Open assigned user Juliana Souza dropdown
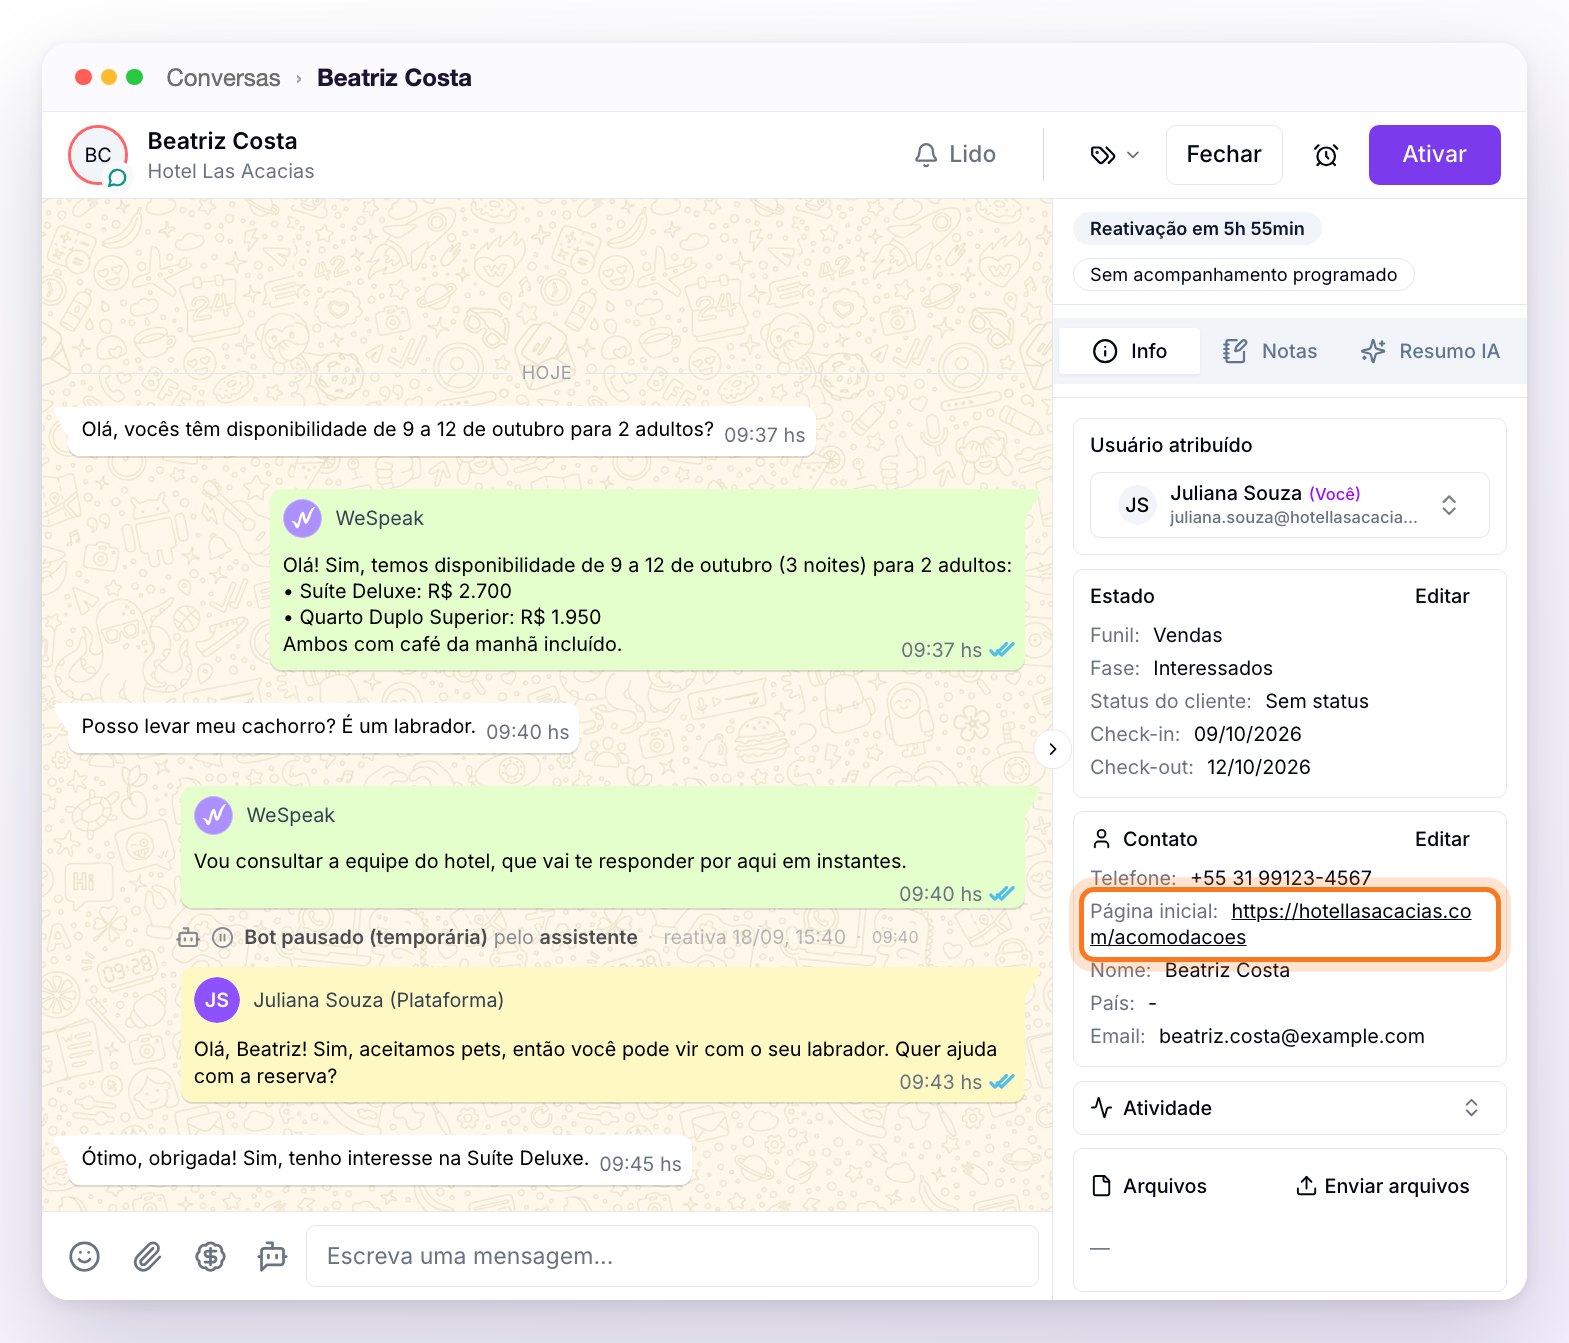 [x=1290, y=505]
